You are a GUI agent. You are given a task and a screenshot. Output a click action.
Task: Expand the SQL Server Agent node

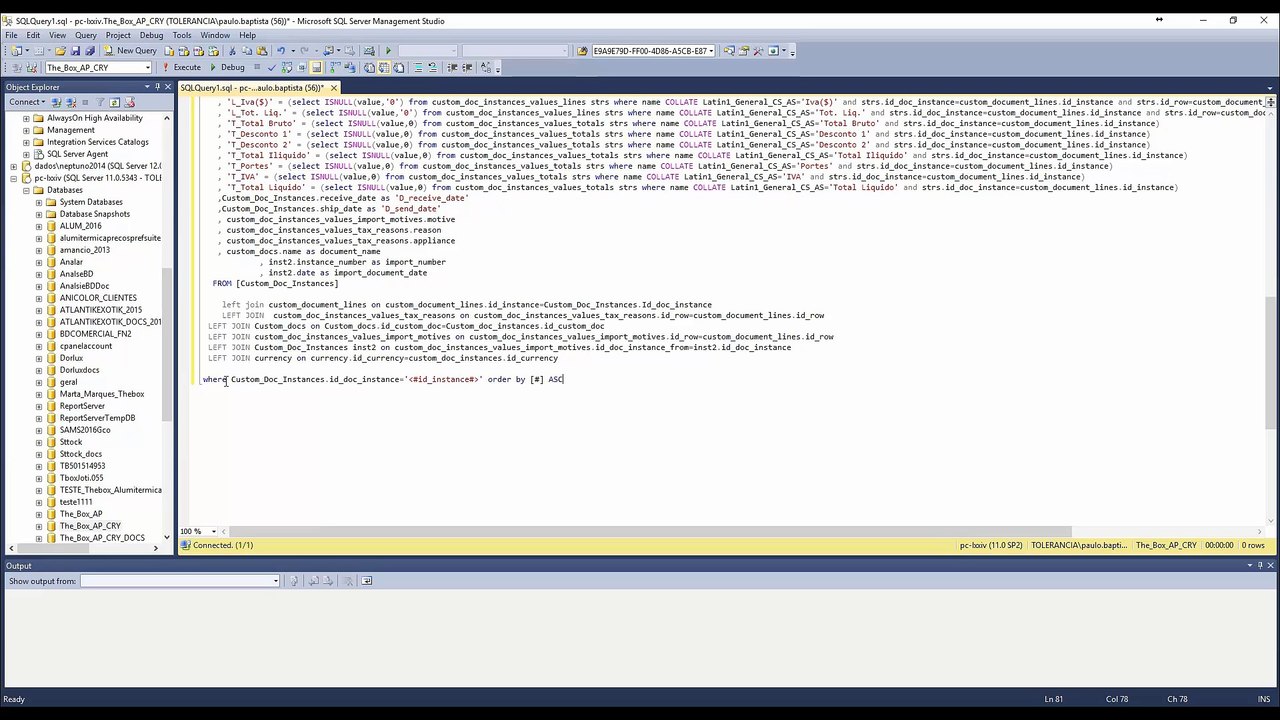pyautogui.click(x=27, y=154)
